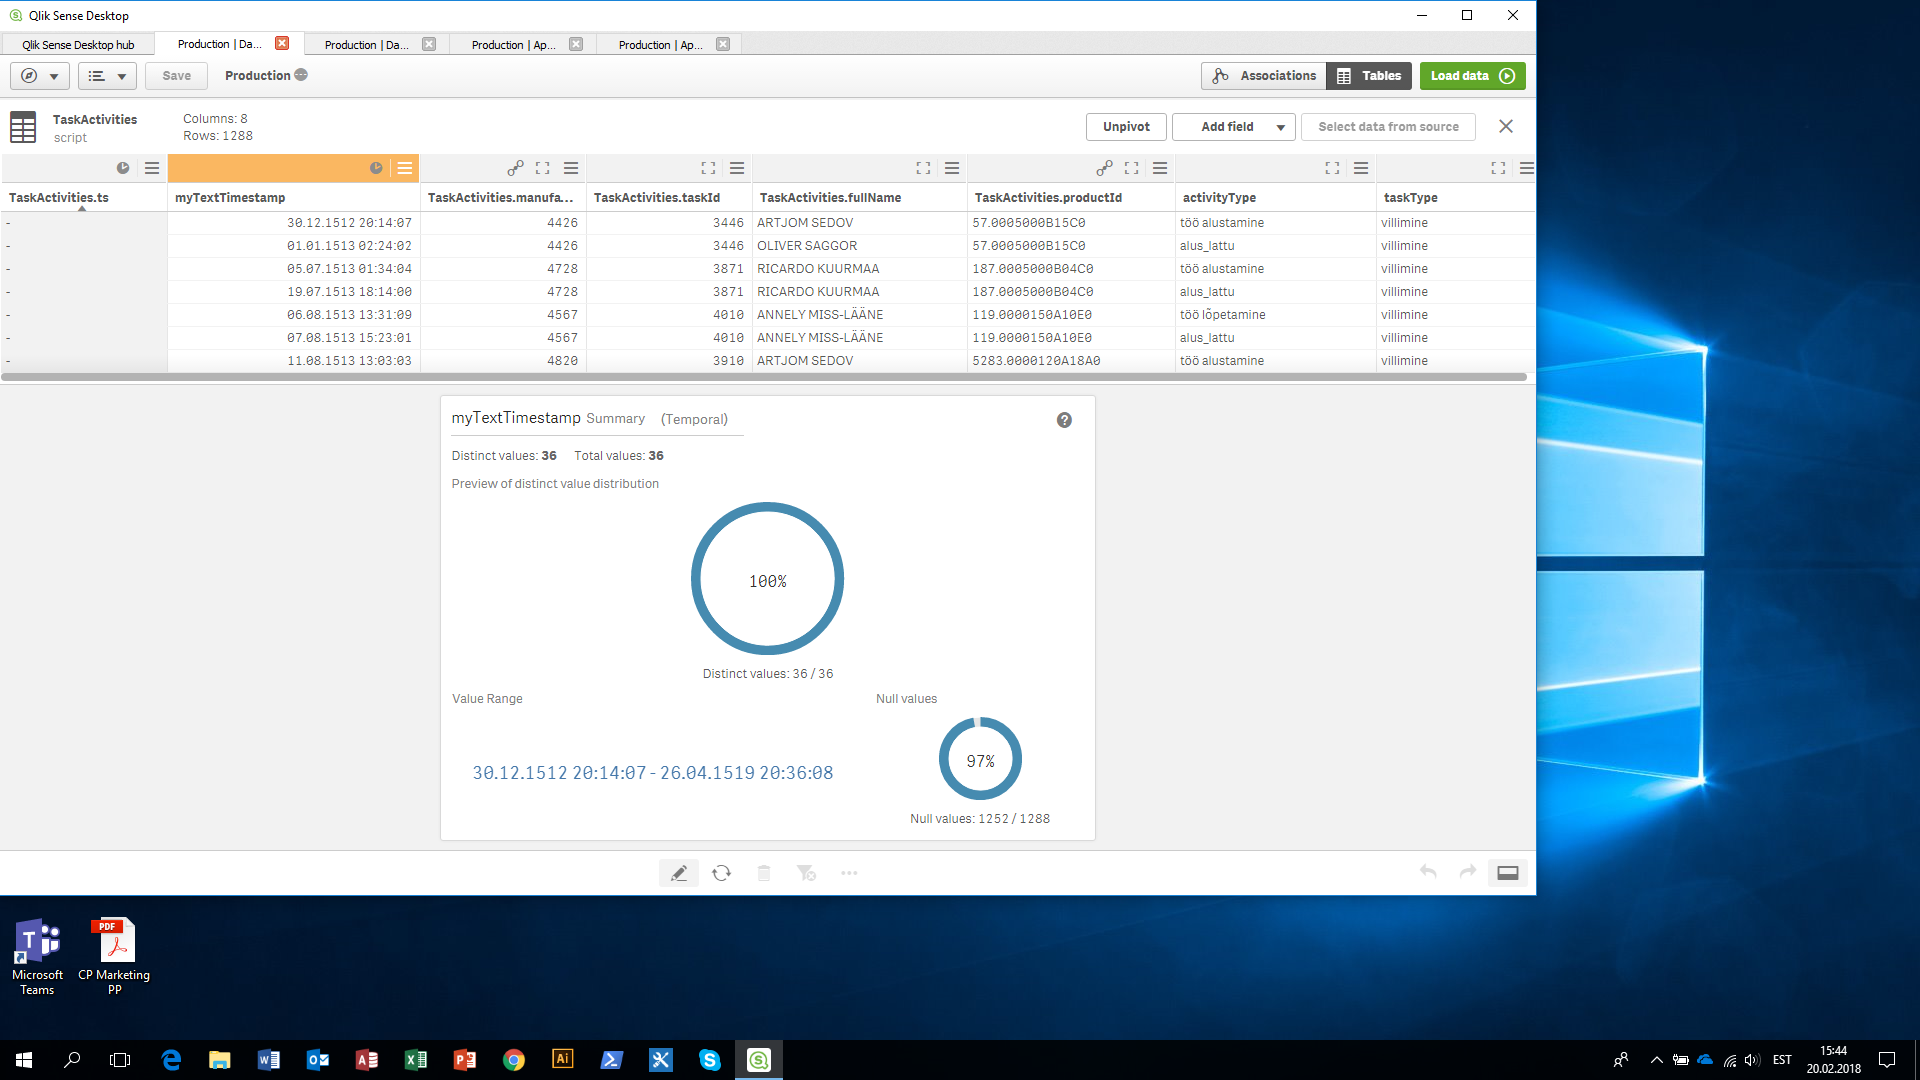Toggle the summary panel visibility button
Viewport: 1920px width, 1080px height.
click(1508, 873)
